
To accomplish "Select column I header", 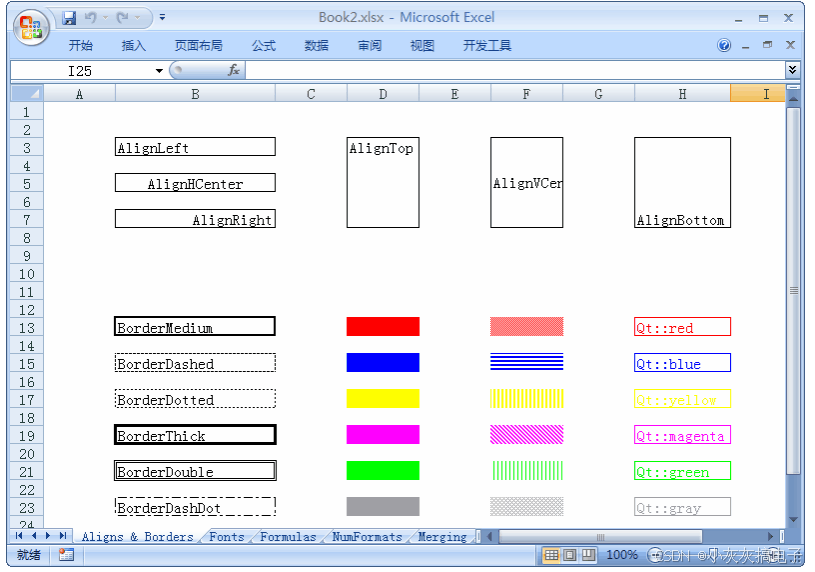I will pos(757,94).
